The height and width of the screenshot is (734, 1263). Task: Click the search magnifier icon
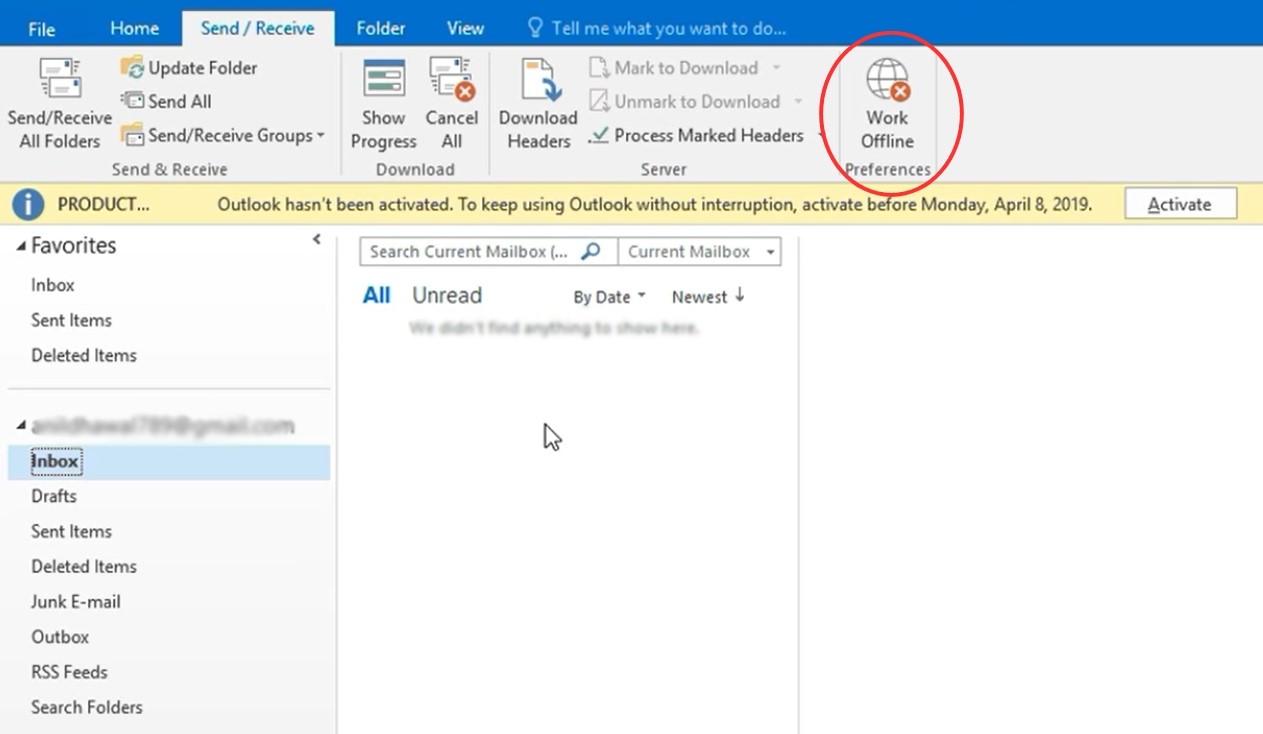(x=591, y=251)
